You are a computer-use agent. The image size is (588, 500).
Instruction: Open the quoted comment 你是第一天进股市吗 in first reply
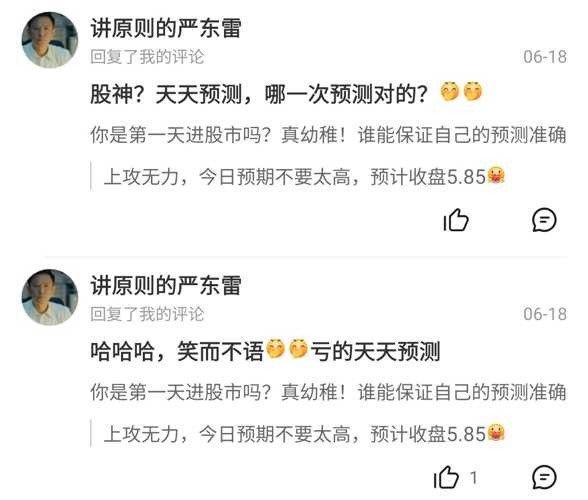pos(328,135)
